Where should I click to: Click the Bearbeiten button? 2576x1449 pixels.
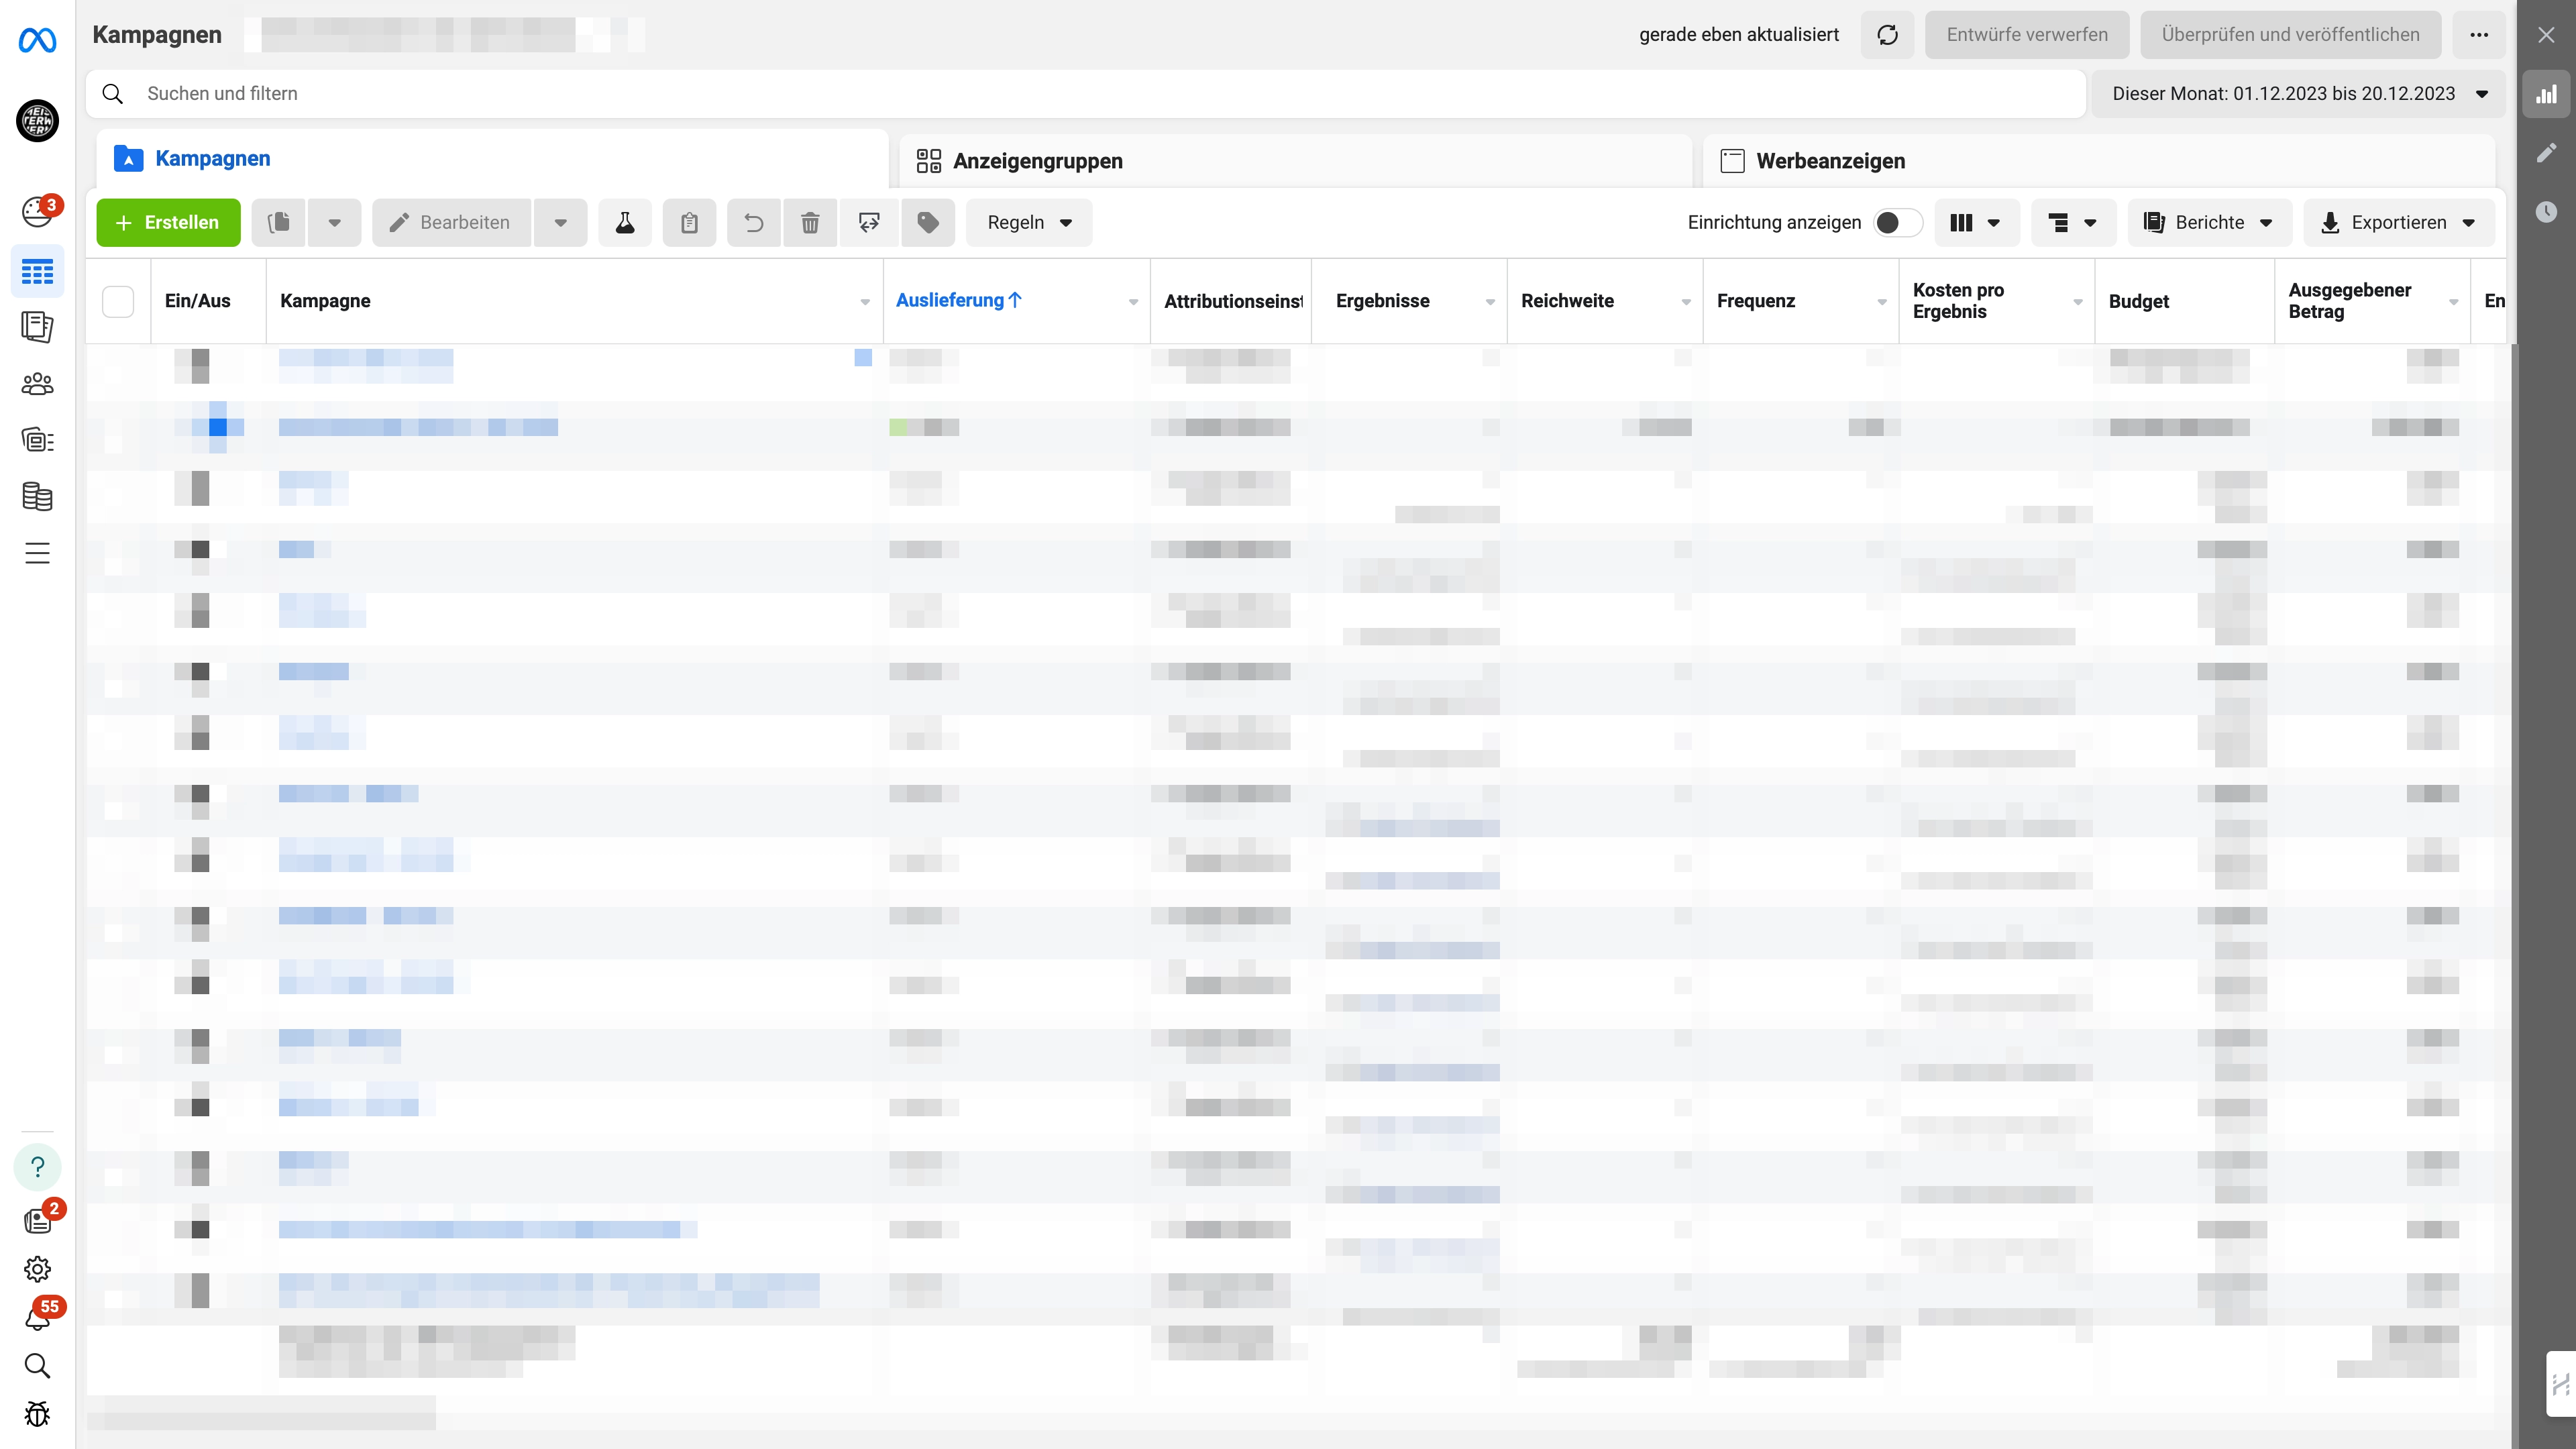point(452,222)
